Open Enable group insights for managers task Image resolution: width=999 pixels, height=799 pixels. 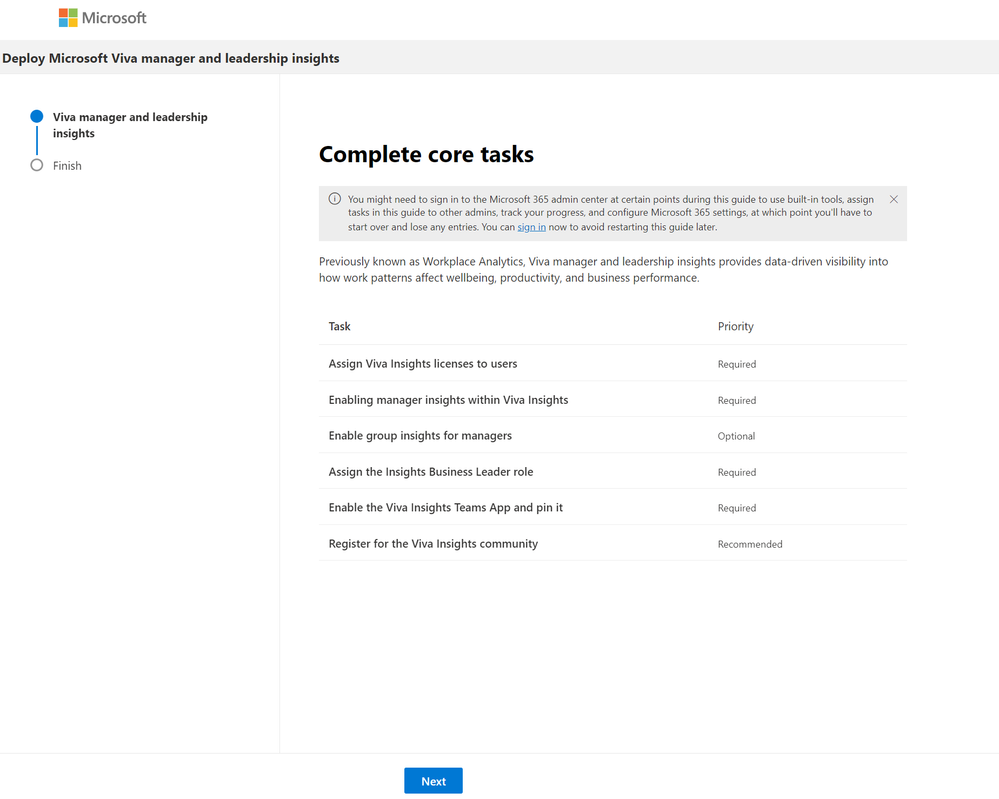[420, 436]
